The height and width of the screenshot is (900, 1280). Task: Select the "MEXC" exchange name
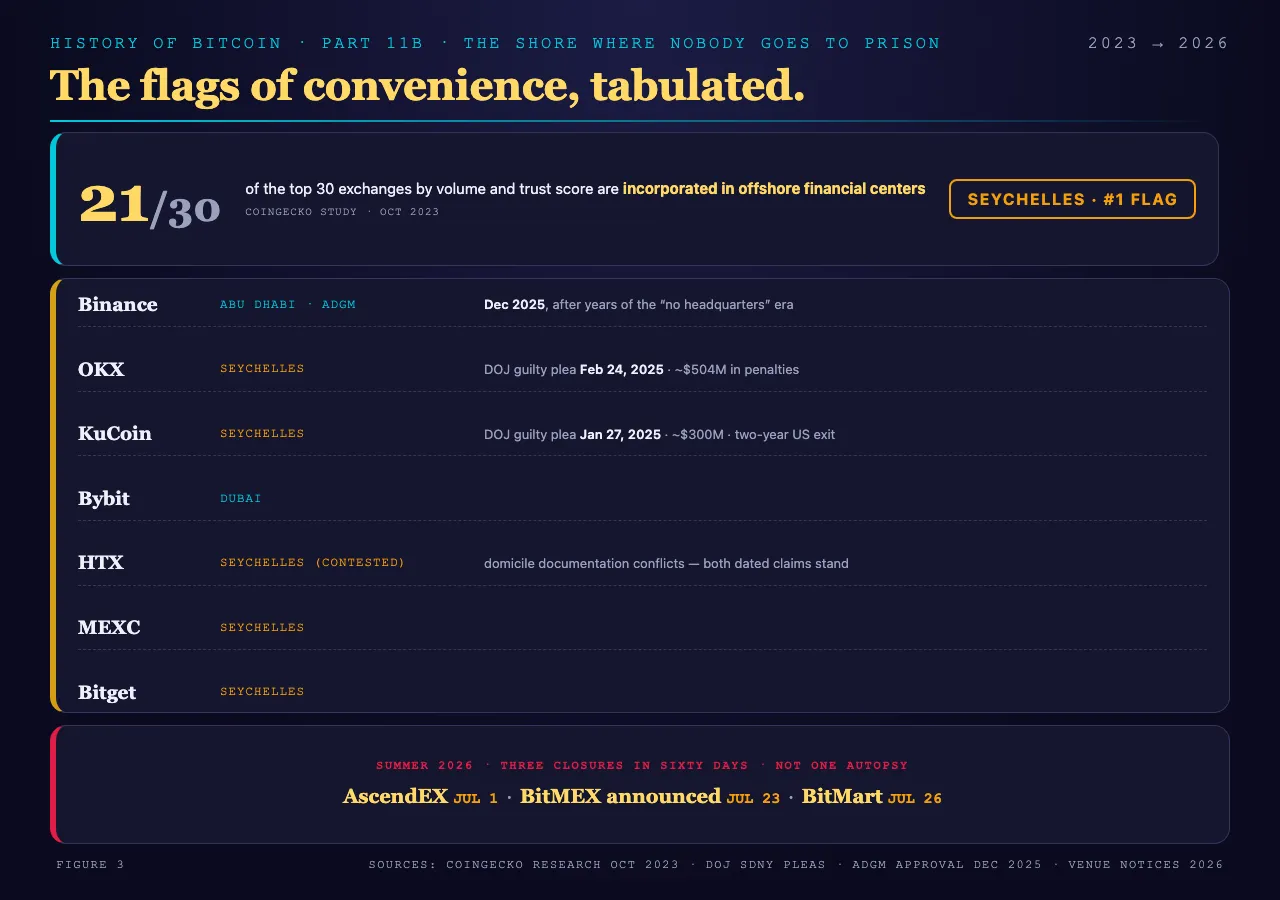click(109, 628)
